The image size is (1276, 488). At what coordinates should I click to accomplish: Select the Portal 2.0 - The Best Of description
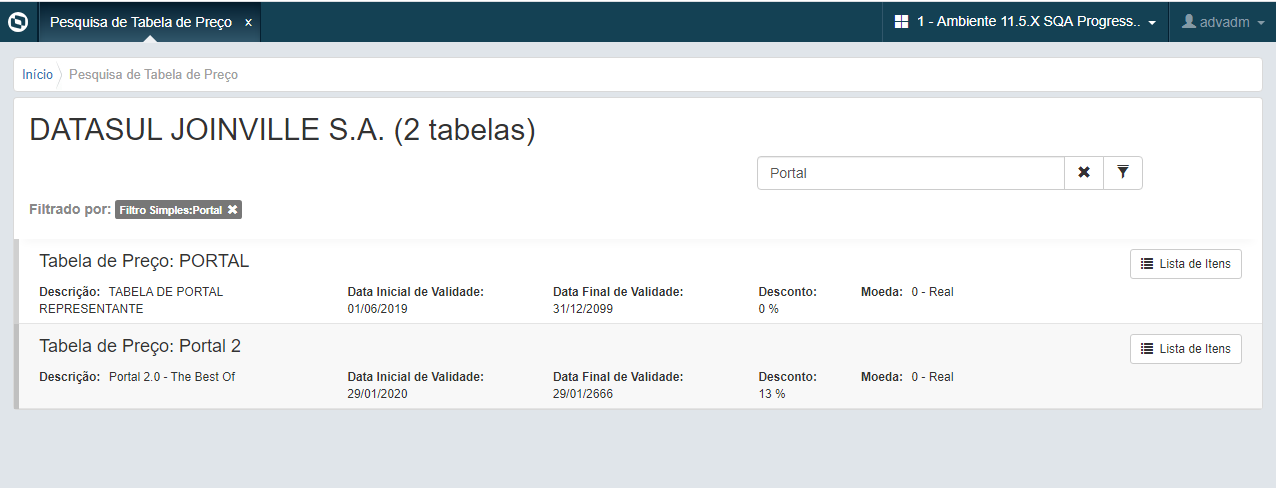pos(171,377)
